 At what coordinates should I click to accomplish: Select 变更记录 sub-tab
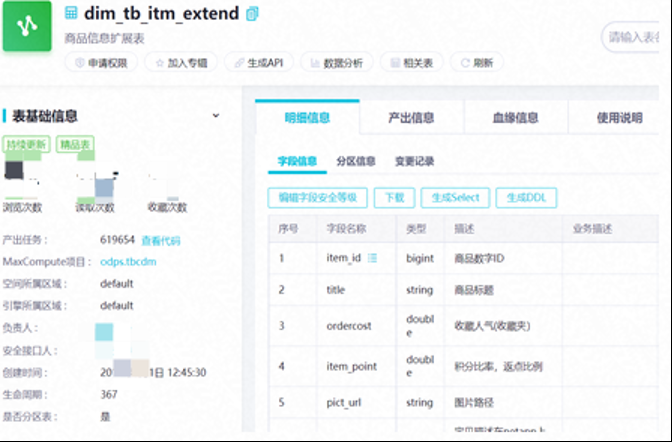click(x=414, y=161)
